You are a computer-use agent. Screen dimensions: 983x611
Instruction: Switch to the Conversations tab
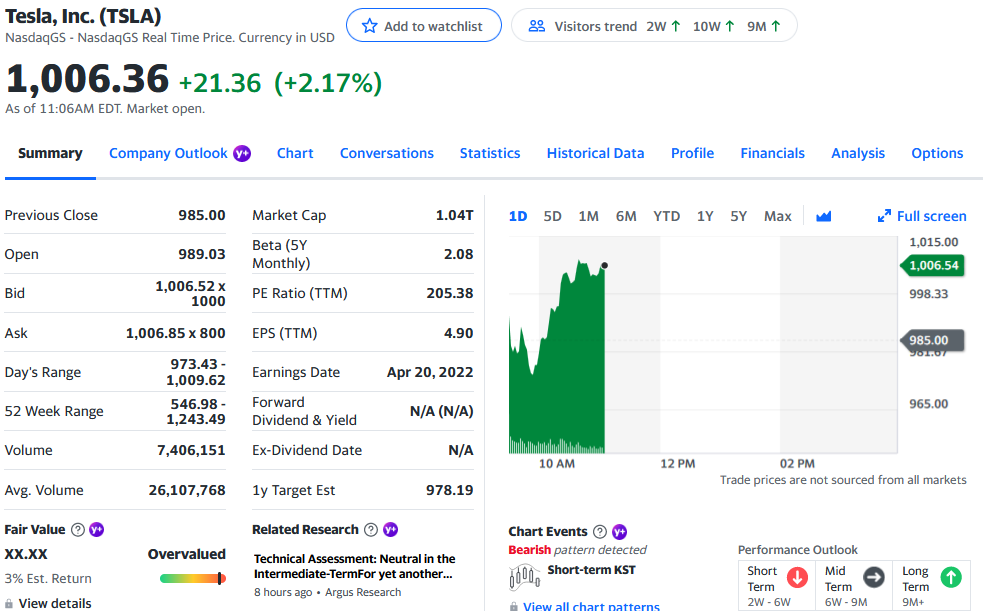(387, 154)
